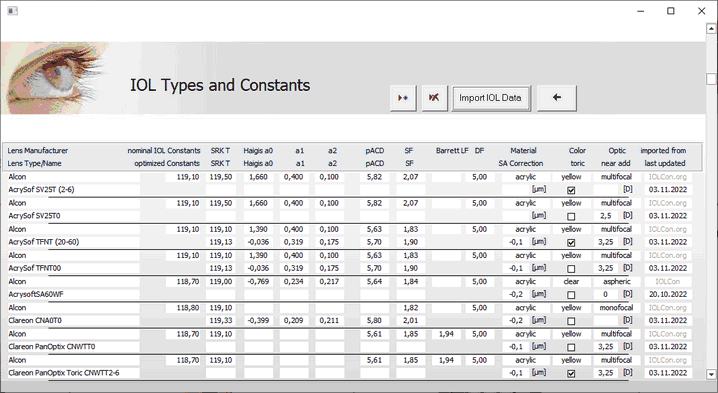This screenshot has height=393, width=718.
Task: Toggle toric checkbox for AcrySof SV25T0
Action: 571,216
